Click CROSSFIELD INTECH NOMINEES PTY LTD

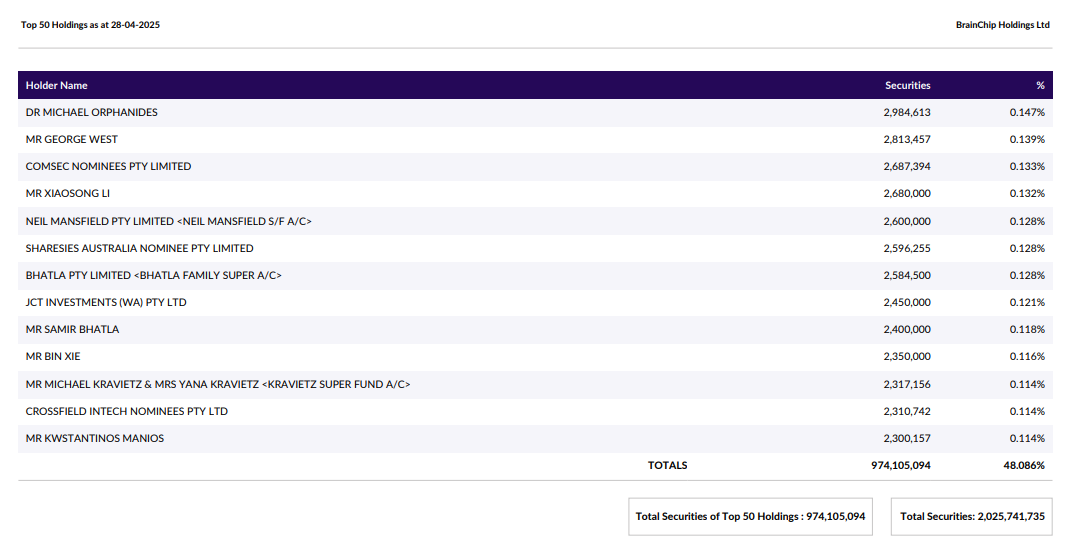(x=127, y=411)
